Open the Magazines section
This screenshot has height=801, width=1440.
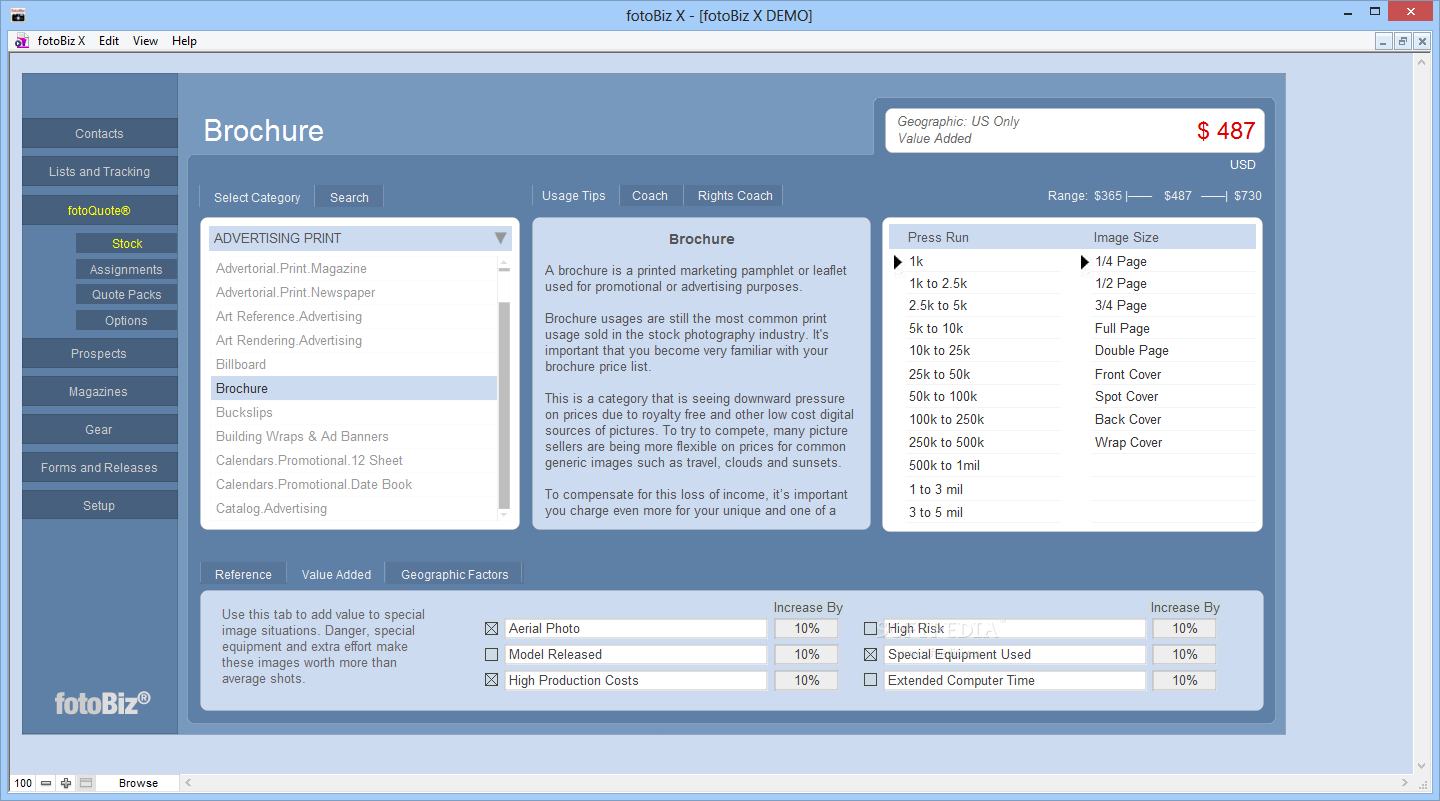(99, 392)
